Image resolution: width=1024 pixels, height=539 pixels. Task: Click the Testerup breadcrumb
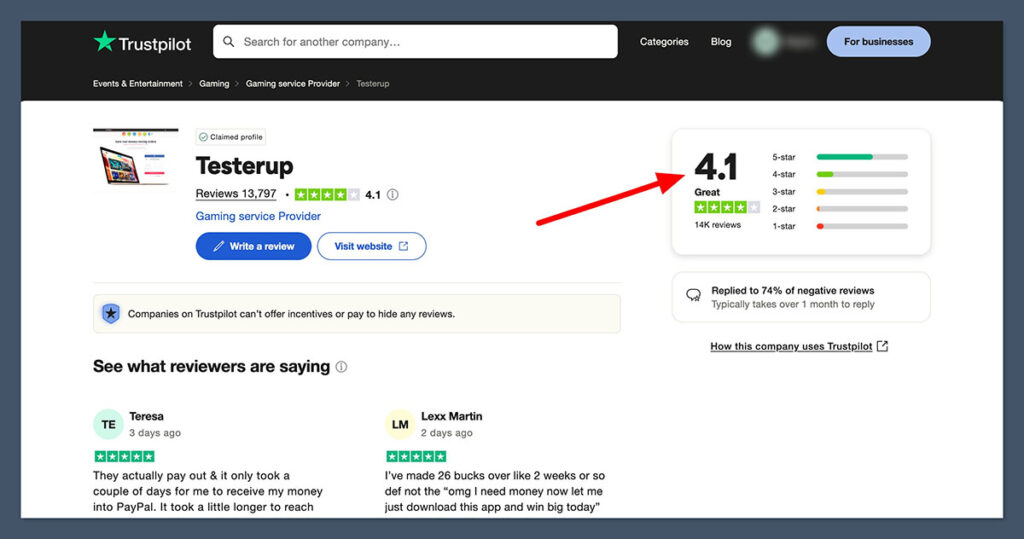pos(373,84)
